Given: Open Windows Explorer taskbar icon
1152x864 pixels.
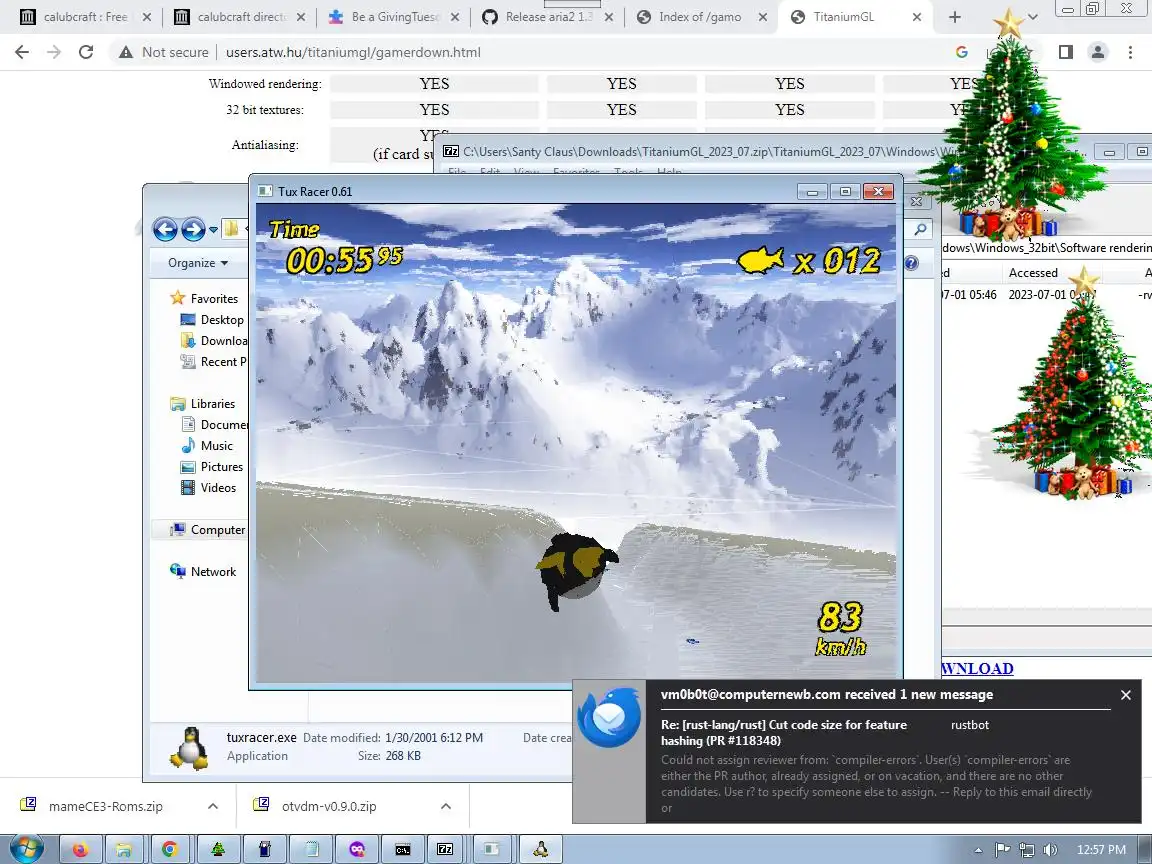Looking at the screenshot, I should (125, 849).
